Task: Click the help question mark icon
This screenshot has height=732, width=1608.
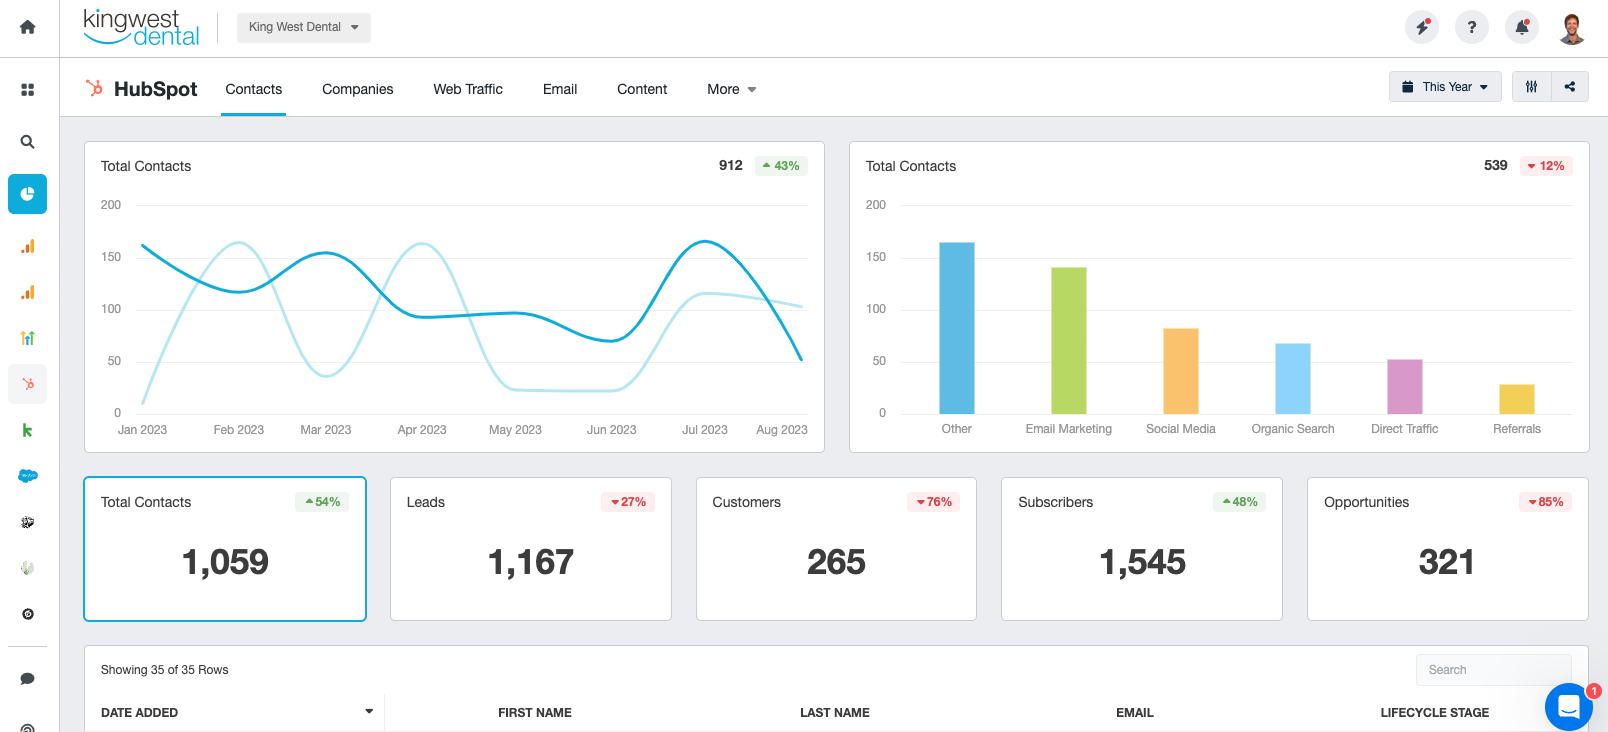Action: point(1471,27)
